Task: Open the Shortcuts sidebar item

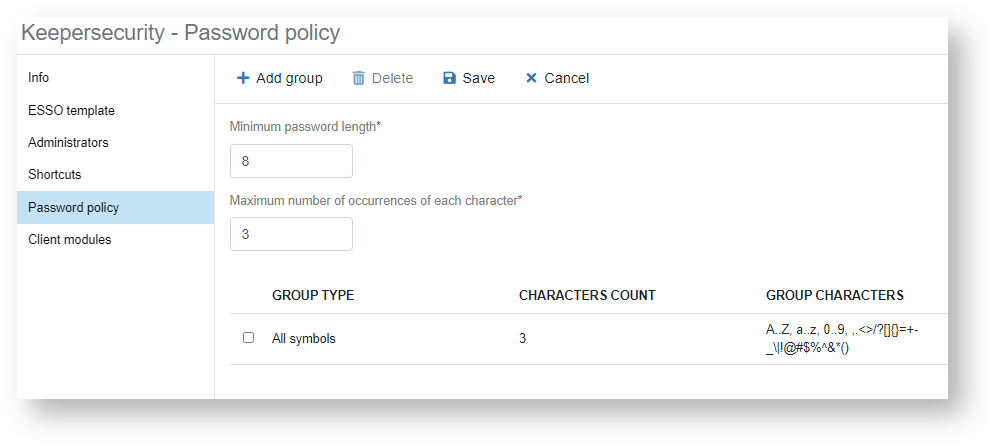Action: 55,174
